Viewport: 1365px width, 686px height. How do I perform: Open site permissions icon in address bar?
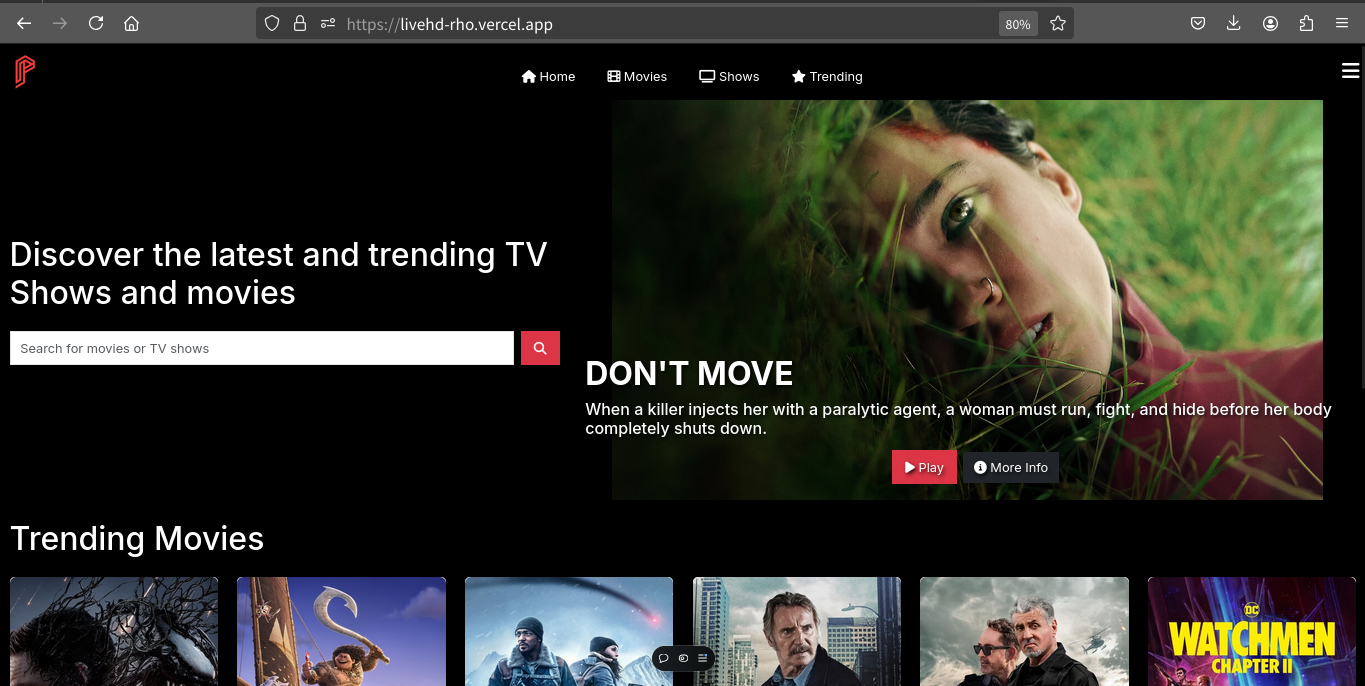[x=327, y=24]
